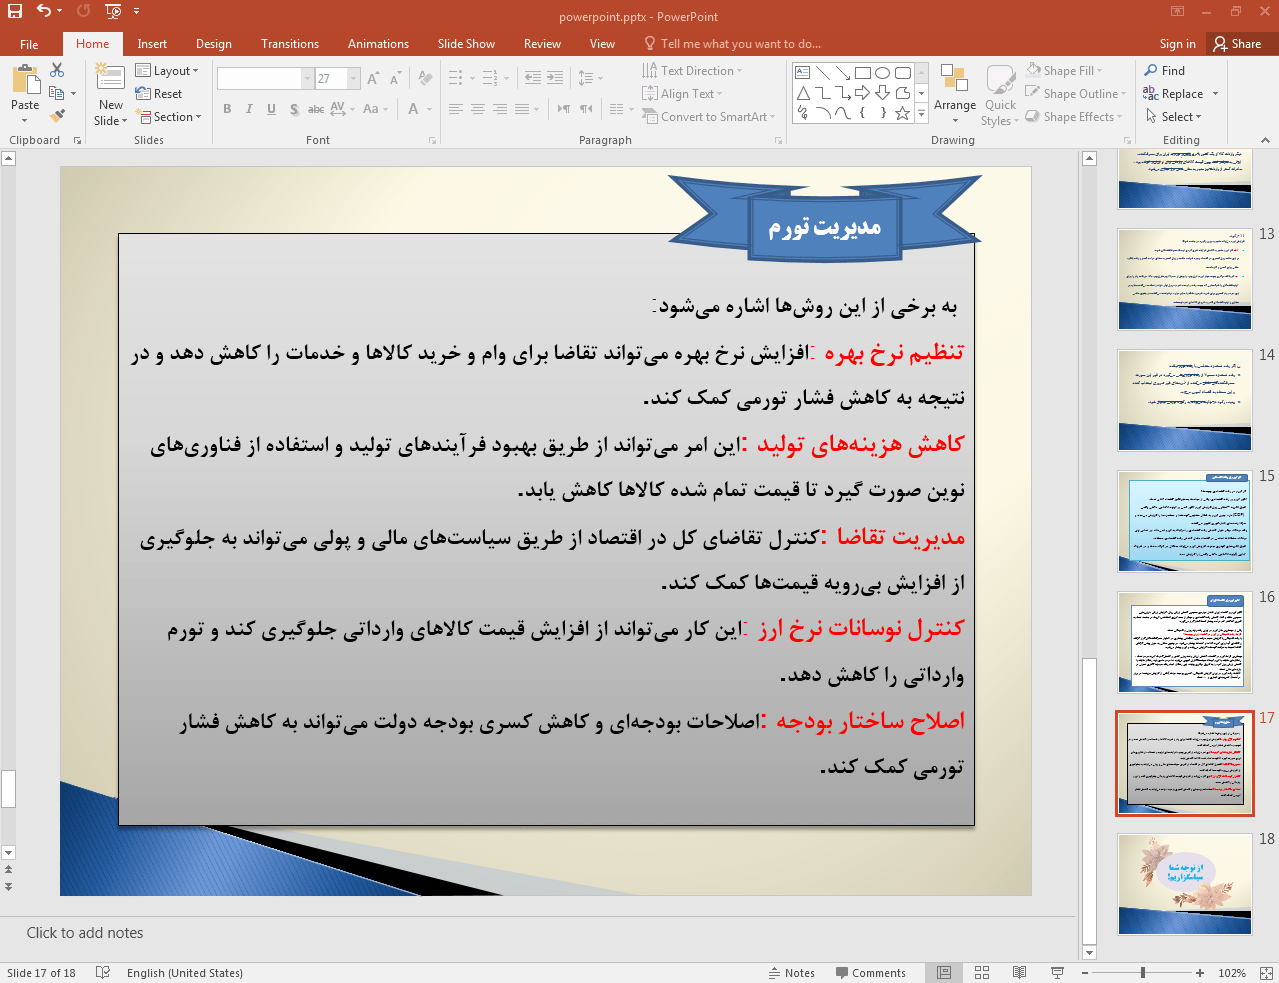
Task: Click the Paste clipboard icon
Action: click(25, 80)
